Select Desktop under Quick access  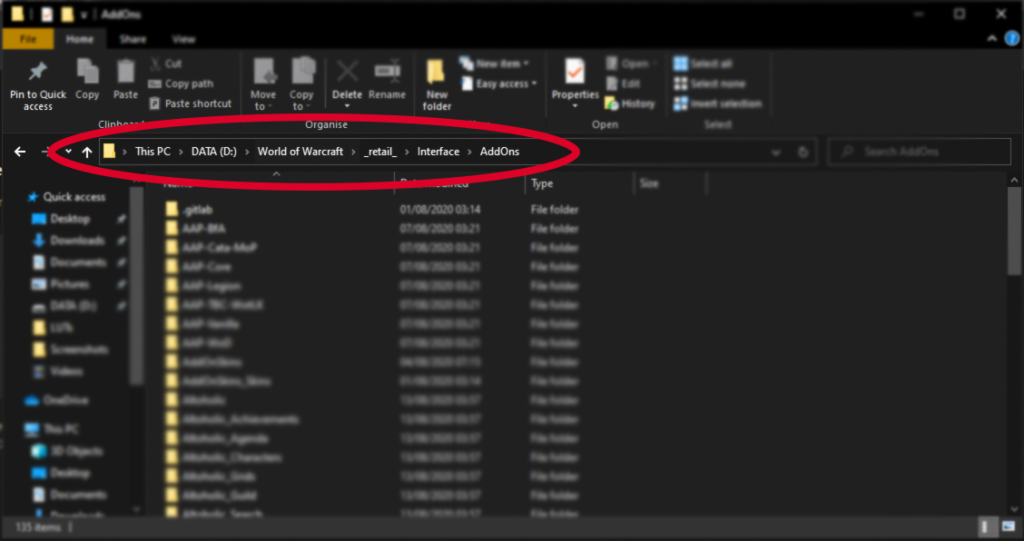(x=70, y=219)
